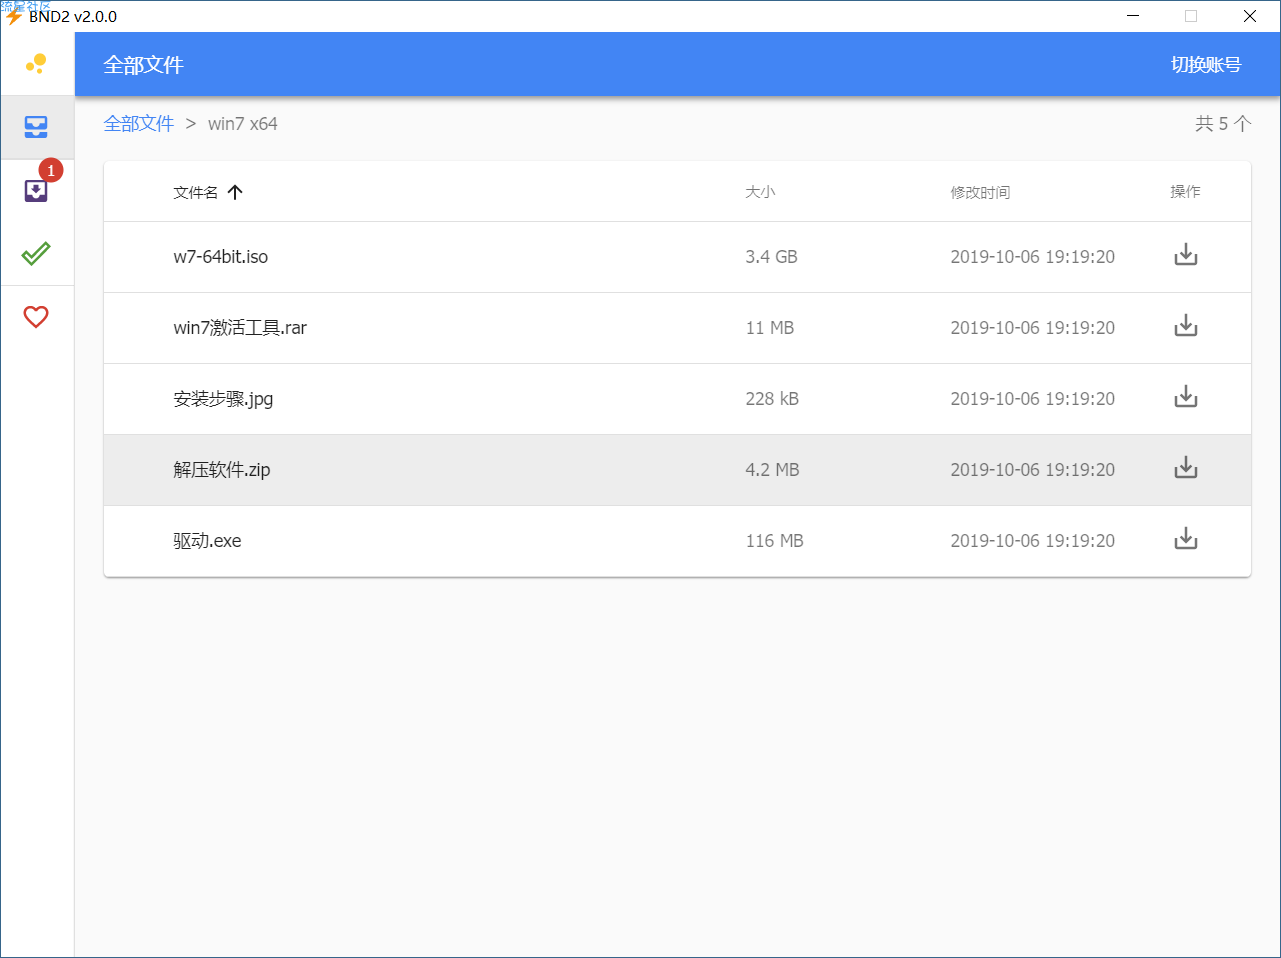Click the 全部文件 header title
Screen dimensions: 1281x958
pyautogui.click(x=143, y=65)
